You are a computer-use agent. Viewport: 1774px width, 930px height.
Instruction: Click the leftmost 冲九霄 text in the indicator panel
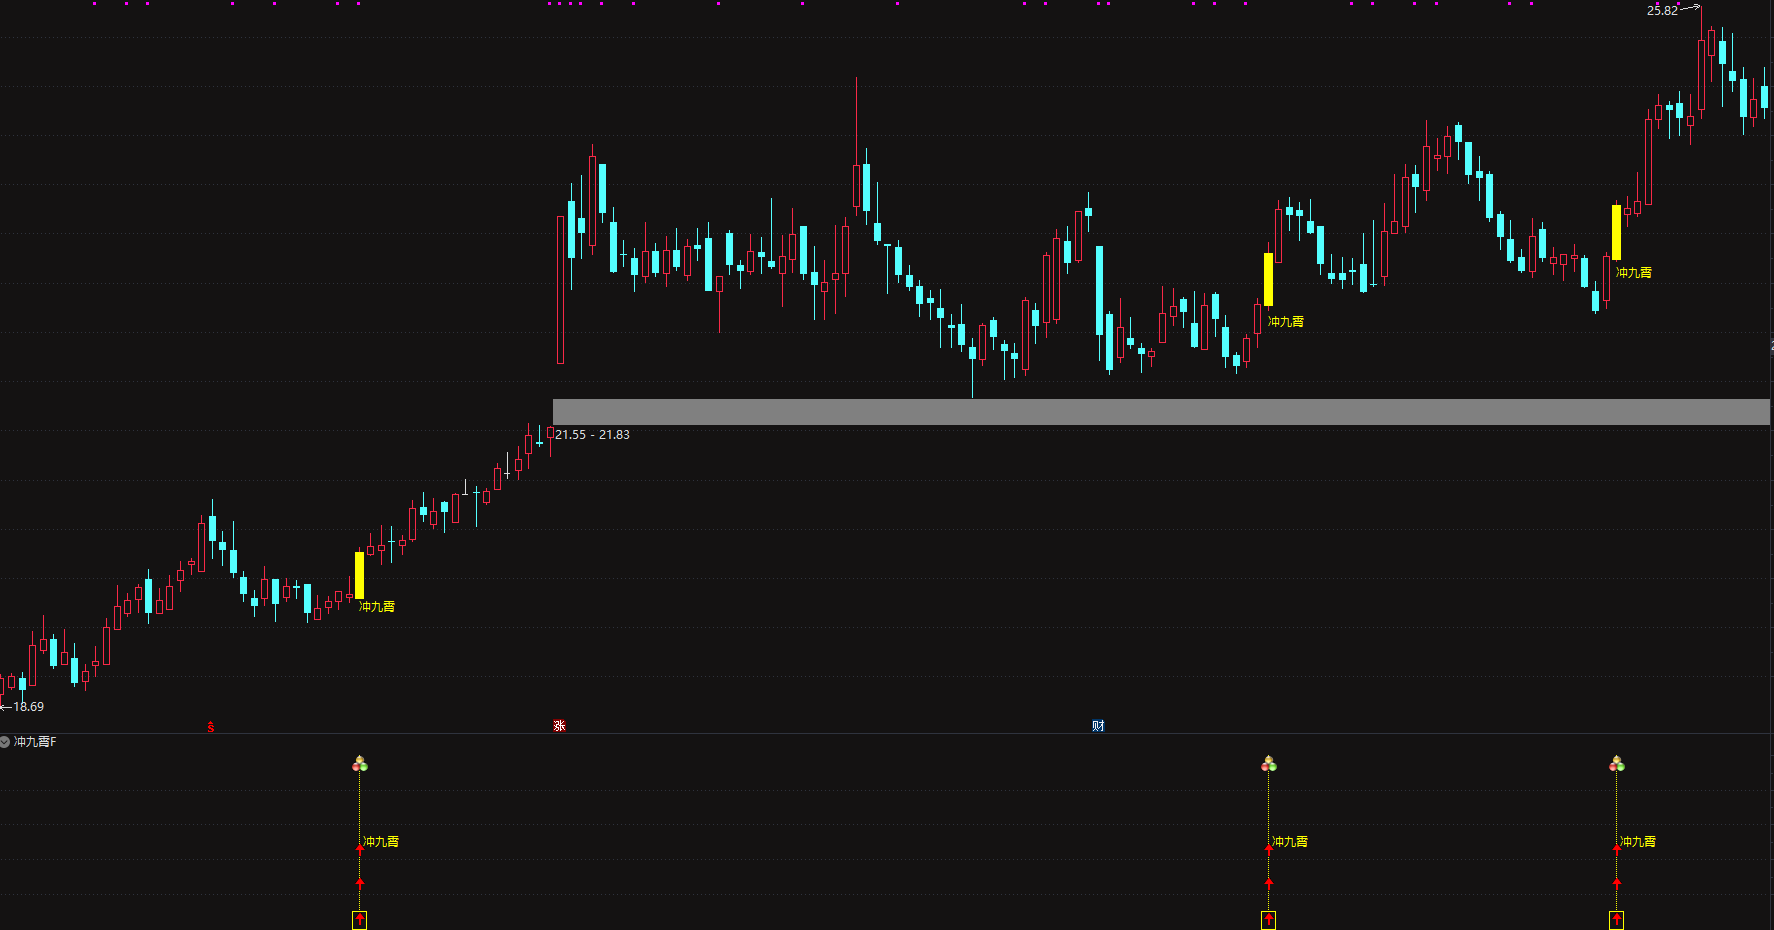point(381,842)
